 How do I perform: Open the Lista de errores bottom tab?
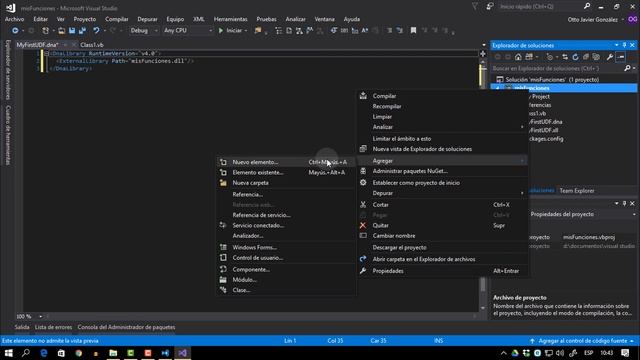(53, 327)
